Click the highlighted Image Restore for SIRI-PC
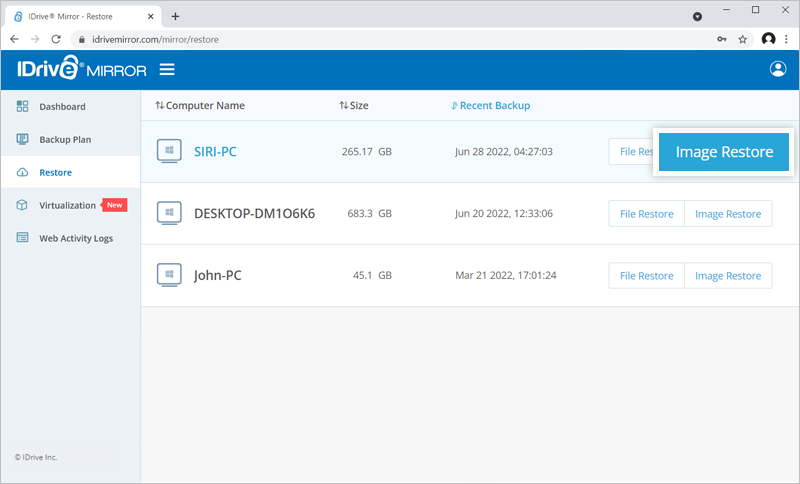This screenshot has height=484, width=800. (x=723, y=152)
